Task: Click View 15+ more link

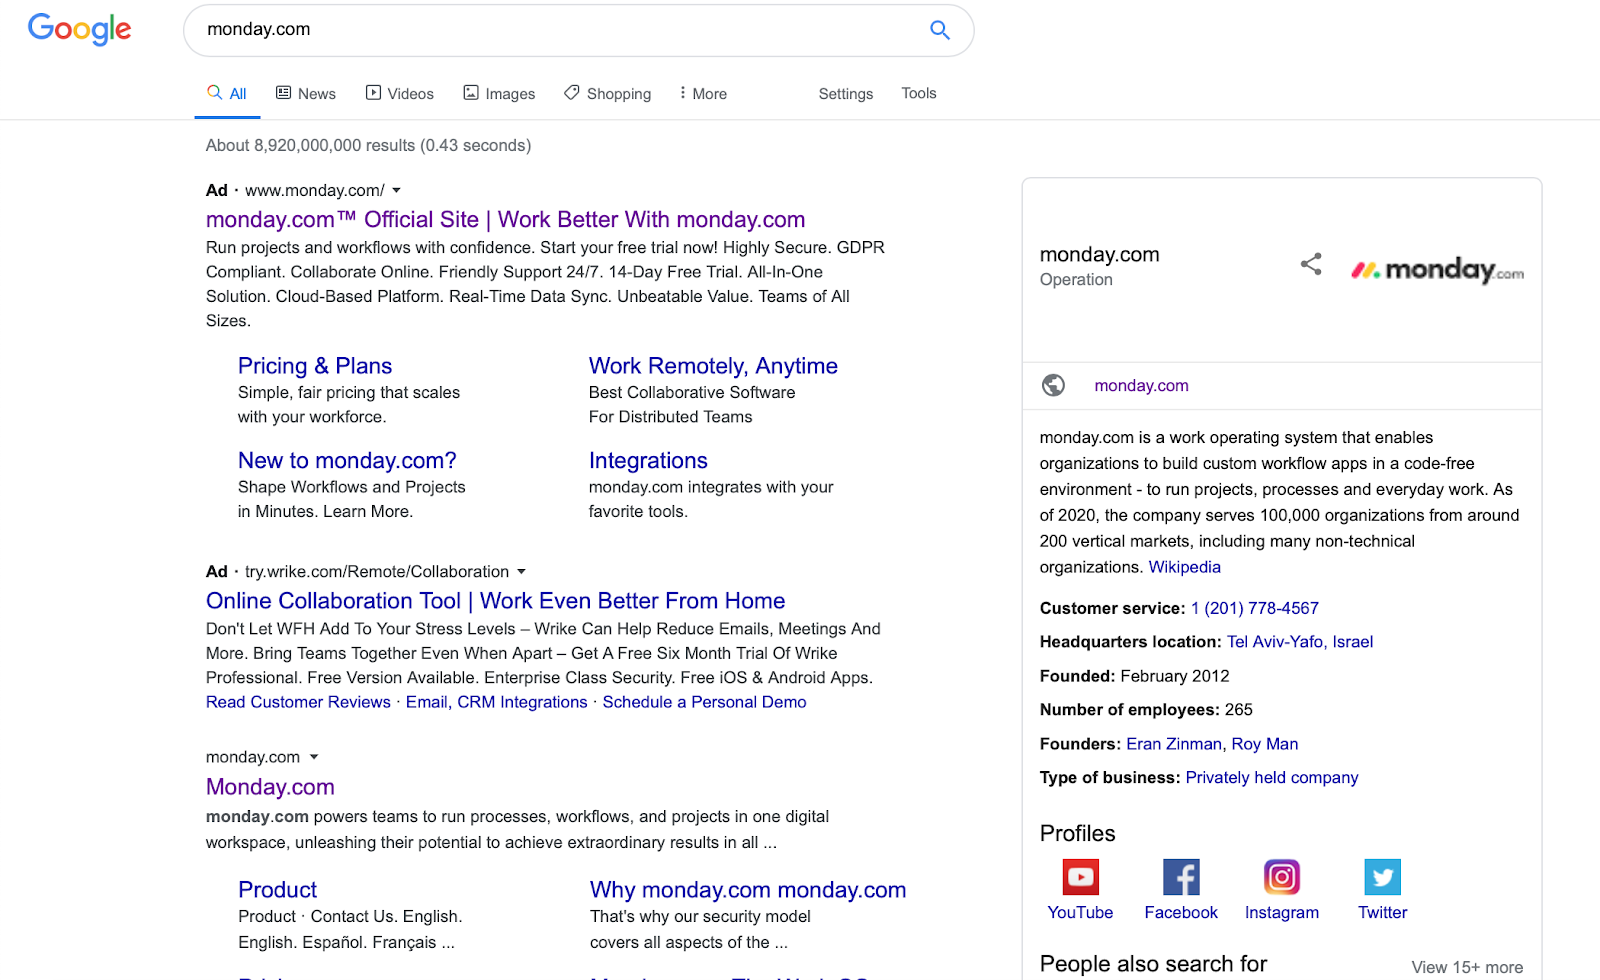Action: (x=1467, y=967)
